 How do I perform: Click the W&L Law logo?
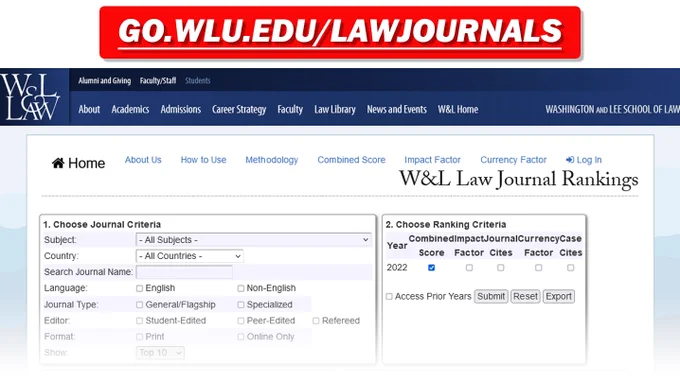pyautogui.click(x=30, y=97)
